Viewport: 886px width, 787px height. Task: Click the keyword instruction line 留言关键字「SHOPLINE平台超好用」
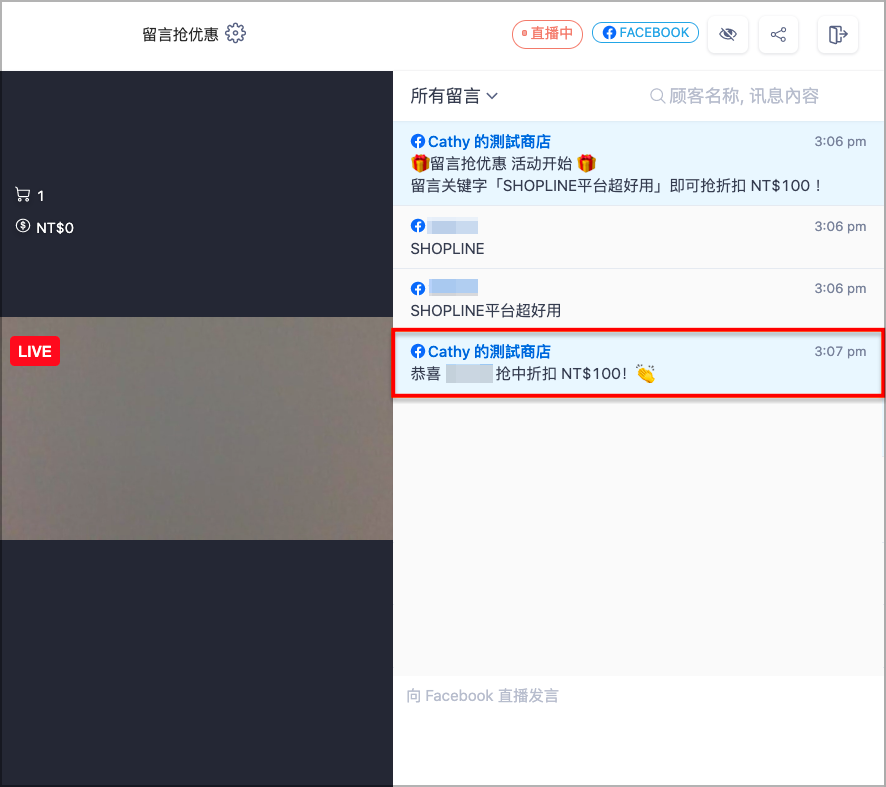[615, 186]
